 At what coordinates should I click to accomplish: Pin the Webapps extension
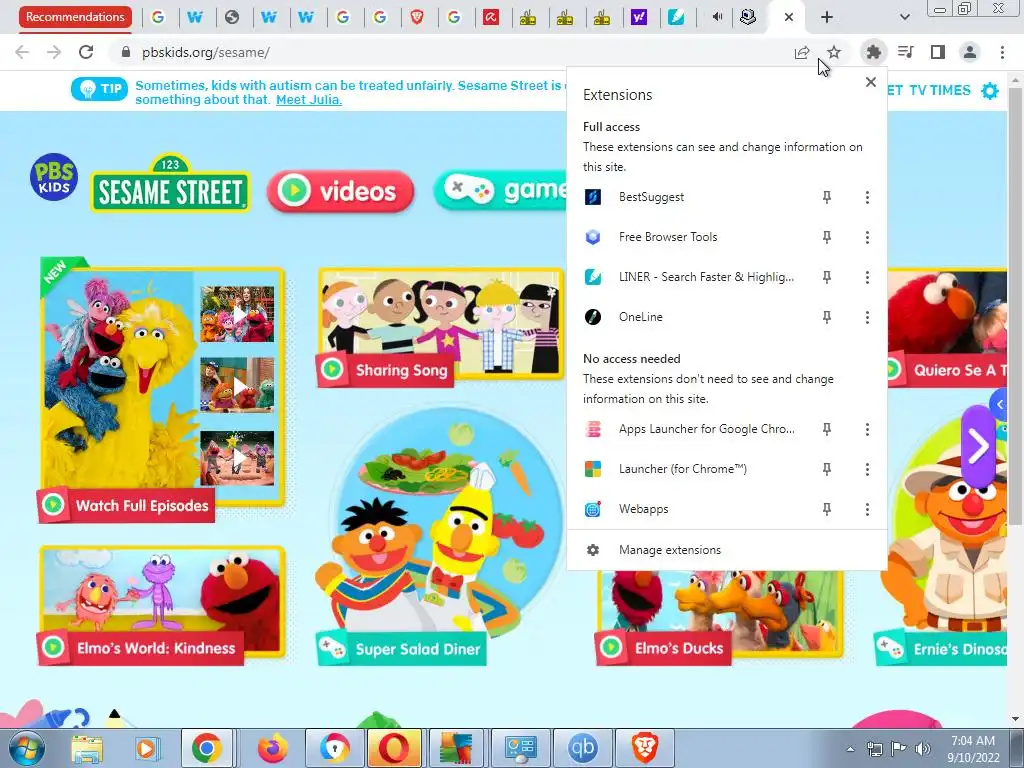click(x=827, y=509)
